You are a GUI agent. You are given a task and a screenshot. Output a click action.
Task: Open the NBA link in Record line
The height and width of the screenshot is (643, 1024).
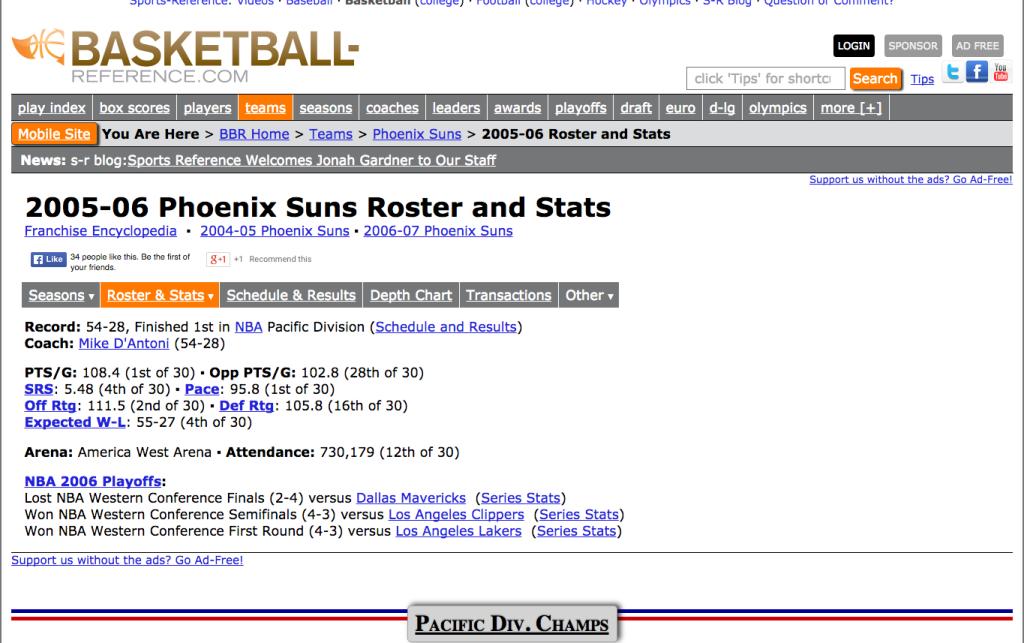point(248,326)
